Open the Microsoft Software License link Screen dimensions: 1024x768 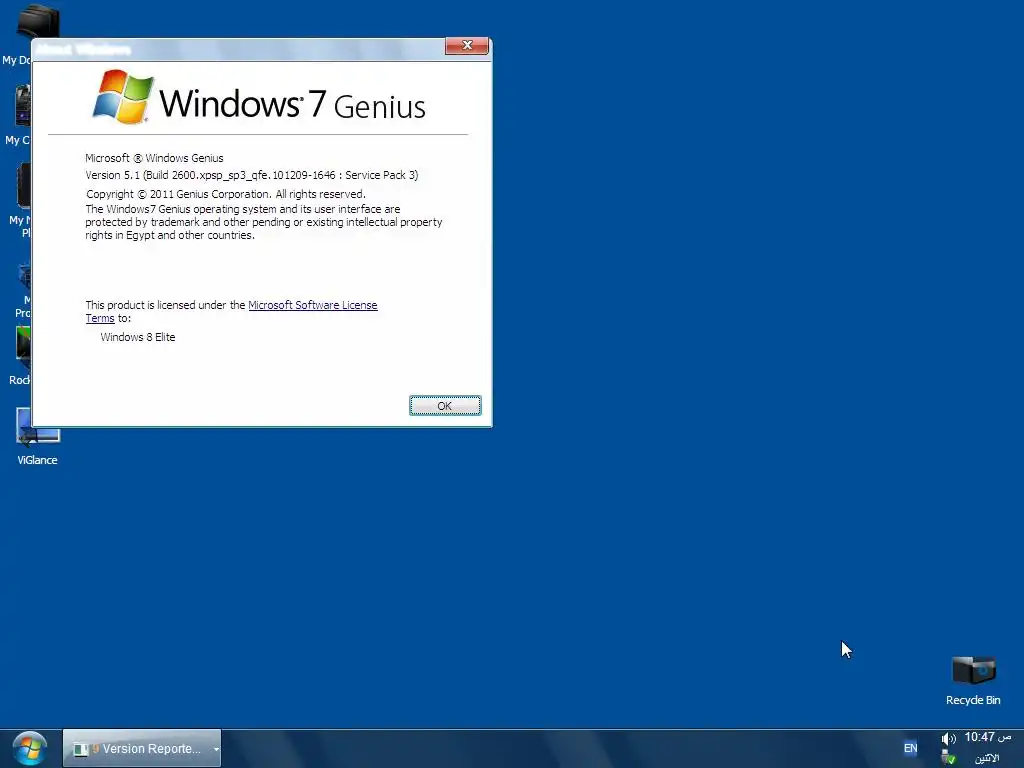tap(313, 305)
